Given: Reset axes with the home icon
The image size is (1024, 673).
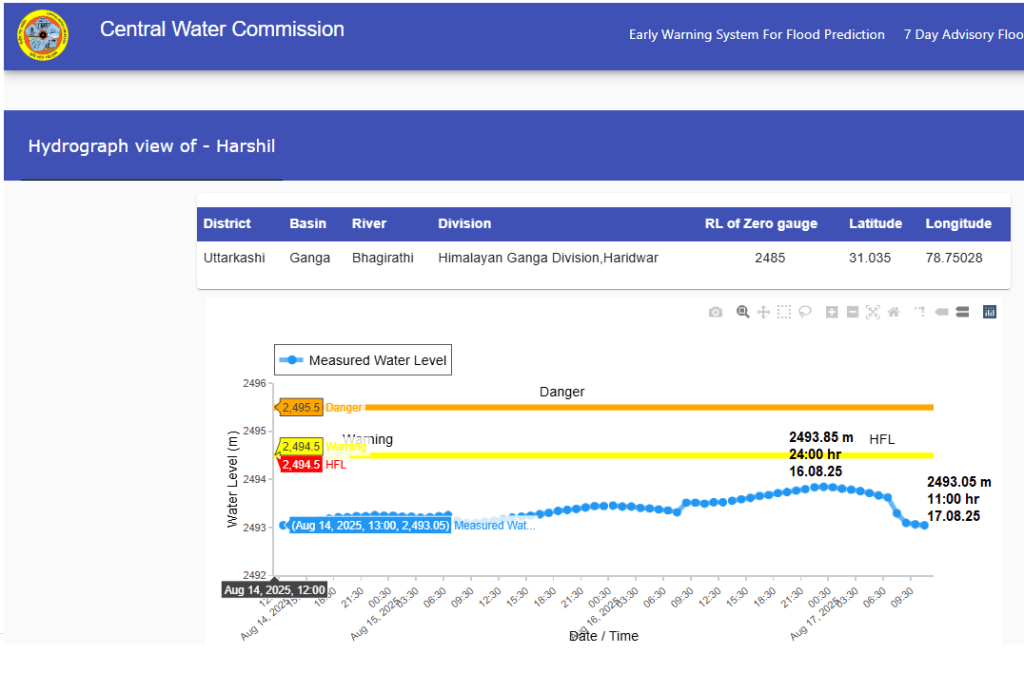Looking at the screenshot, I should (x=893, y=313).
